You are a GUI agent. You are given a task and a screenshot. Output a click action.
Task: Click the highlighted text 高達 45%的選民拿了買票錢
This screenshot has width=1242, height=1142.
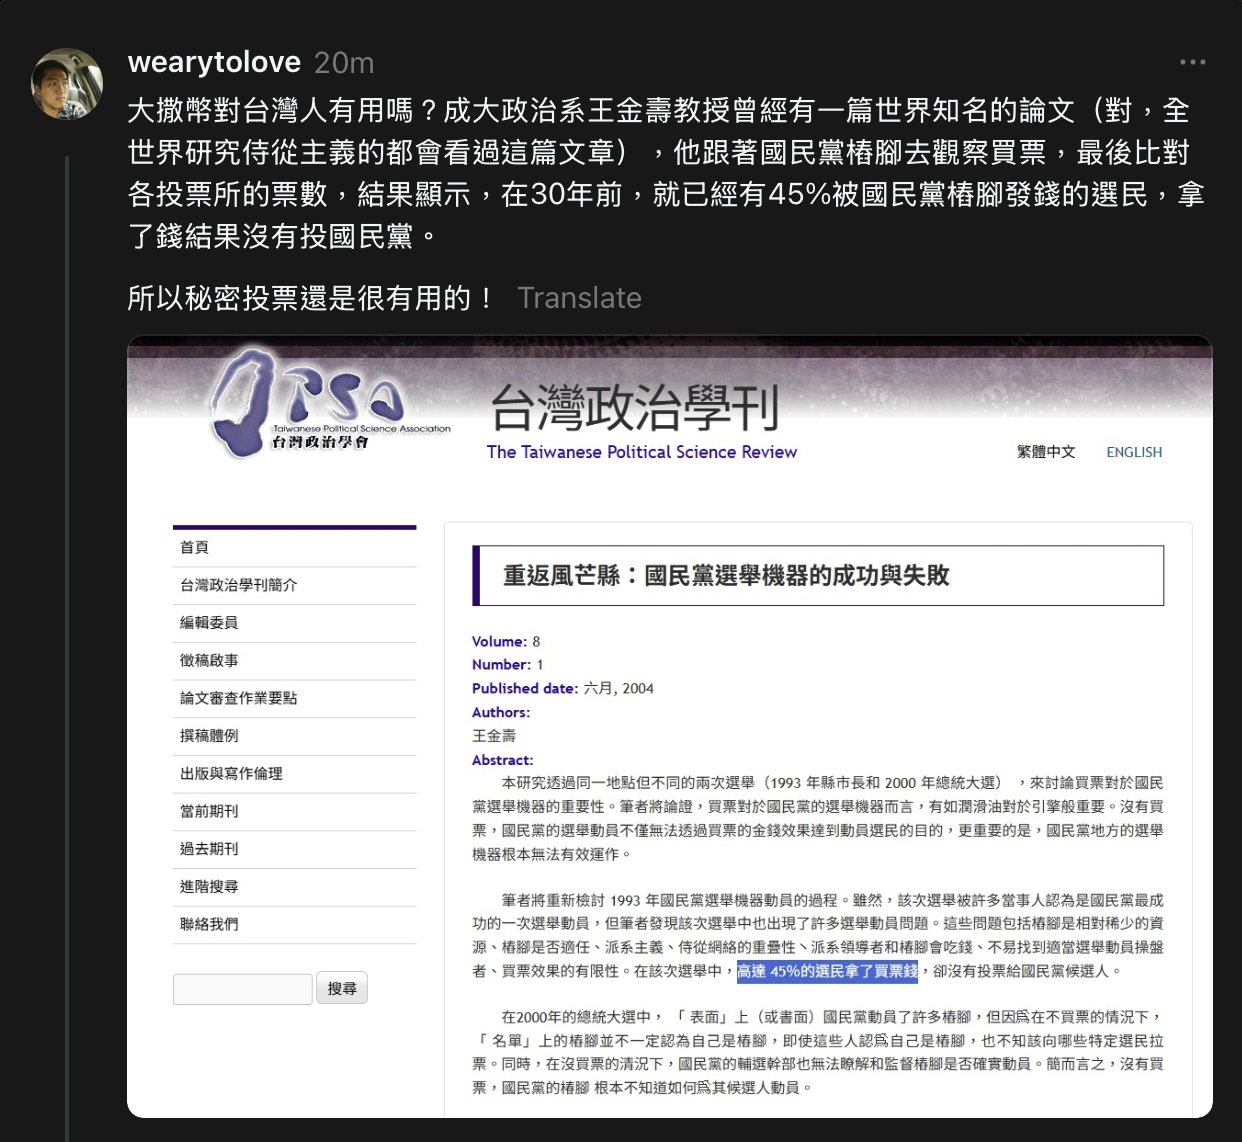(x=827, y=971)
